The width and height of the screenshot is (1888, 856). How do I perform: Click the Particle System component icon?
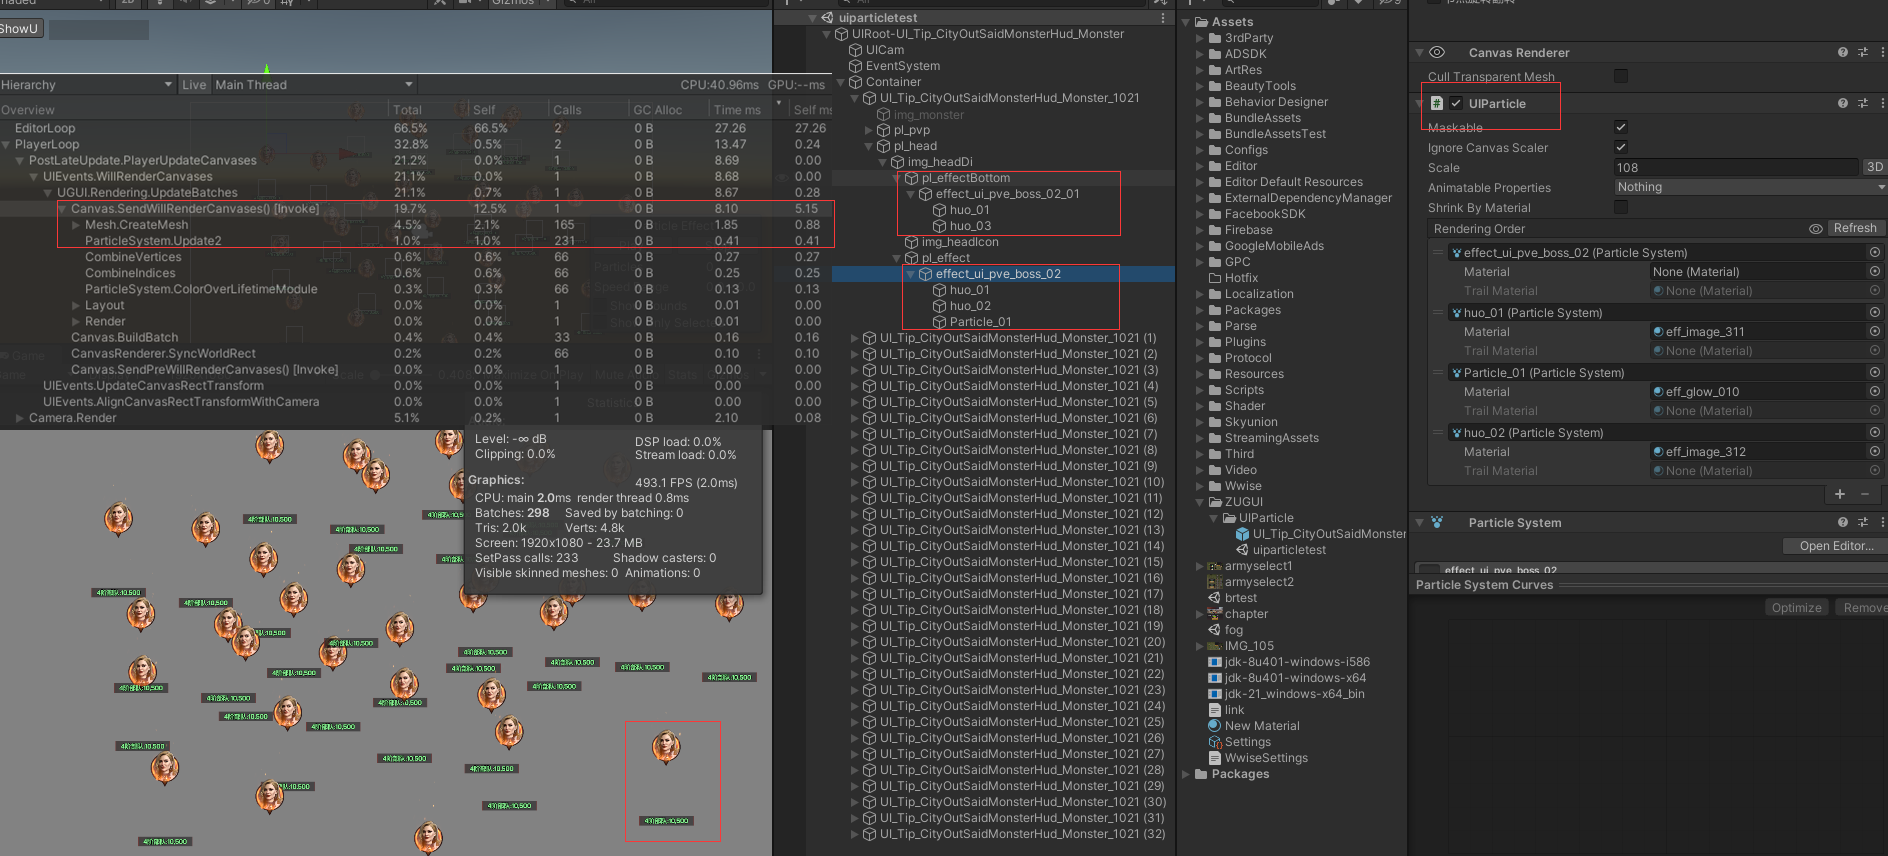[x=1437, y=522]
